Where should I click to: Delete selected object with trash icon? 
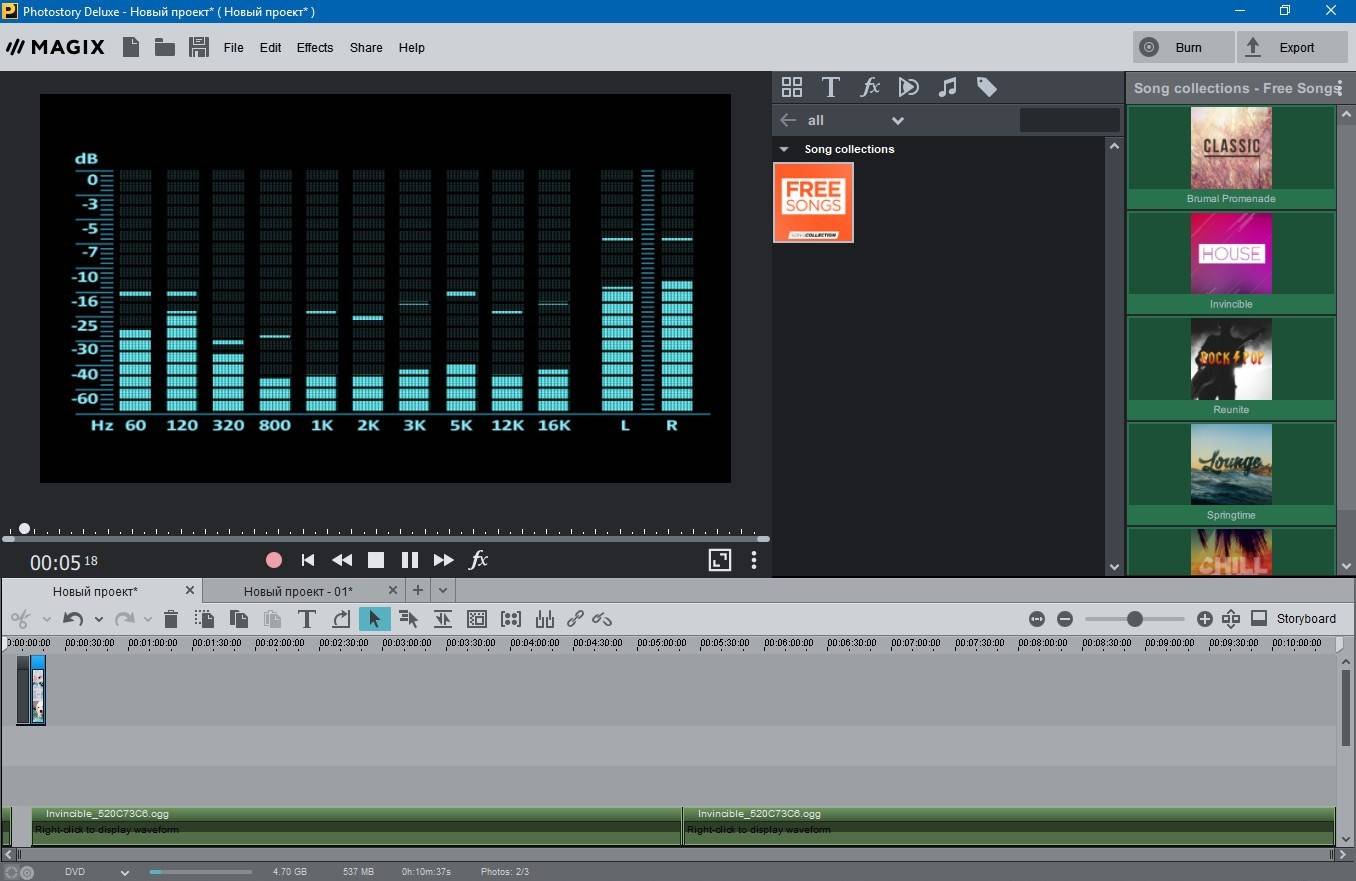tap(171, 619)
